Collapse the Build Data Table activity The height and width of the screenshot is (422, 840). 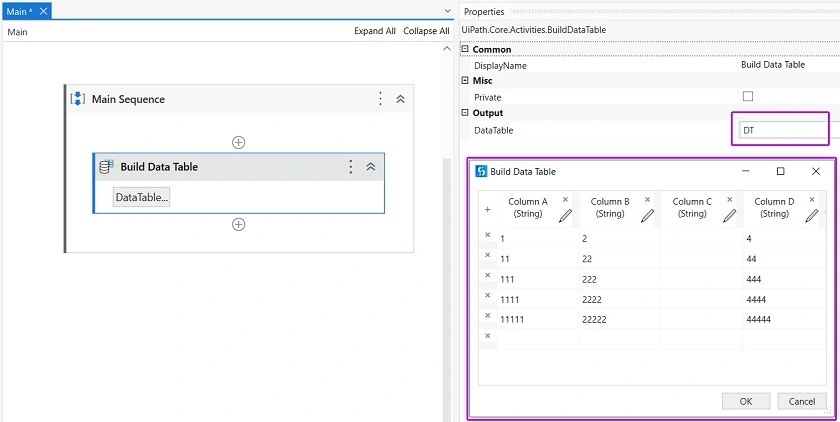[x=371, y=167]
